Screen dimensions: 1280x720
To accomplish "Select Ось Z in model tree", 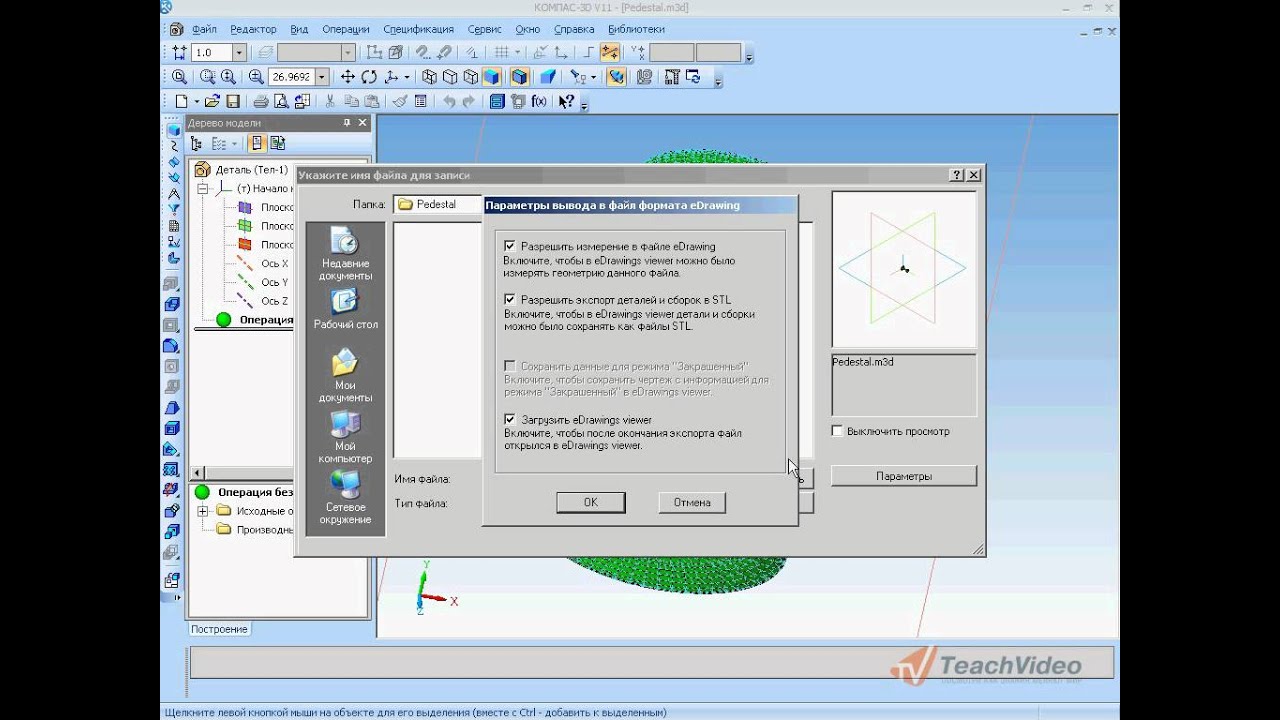I will click(274, 301).
